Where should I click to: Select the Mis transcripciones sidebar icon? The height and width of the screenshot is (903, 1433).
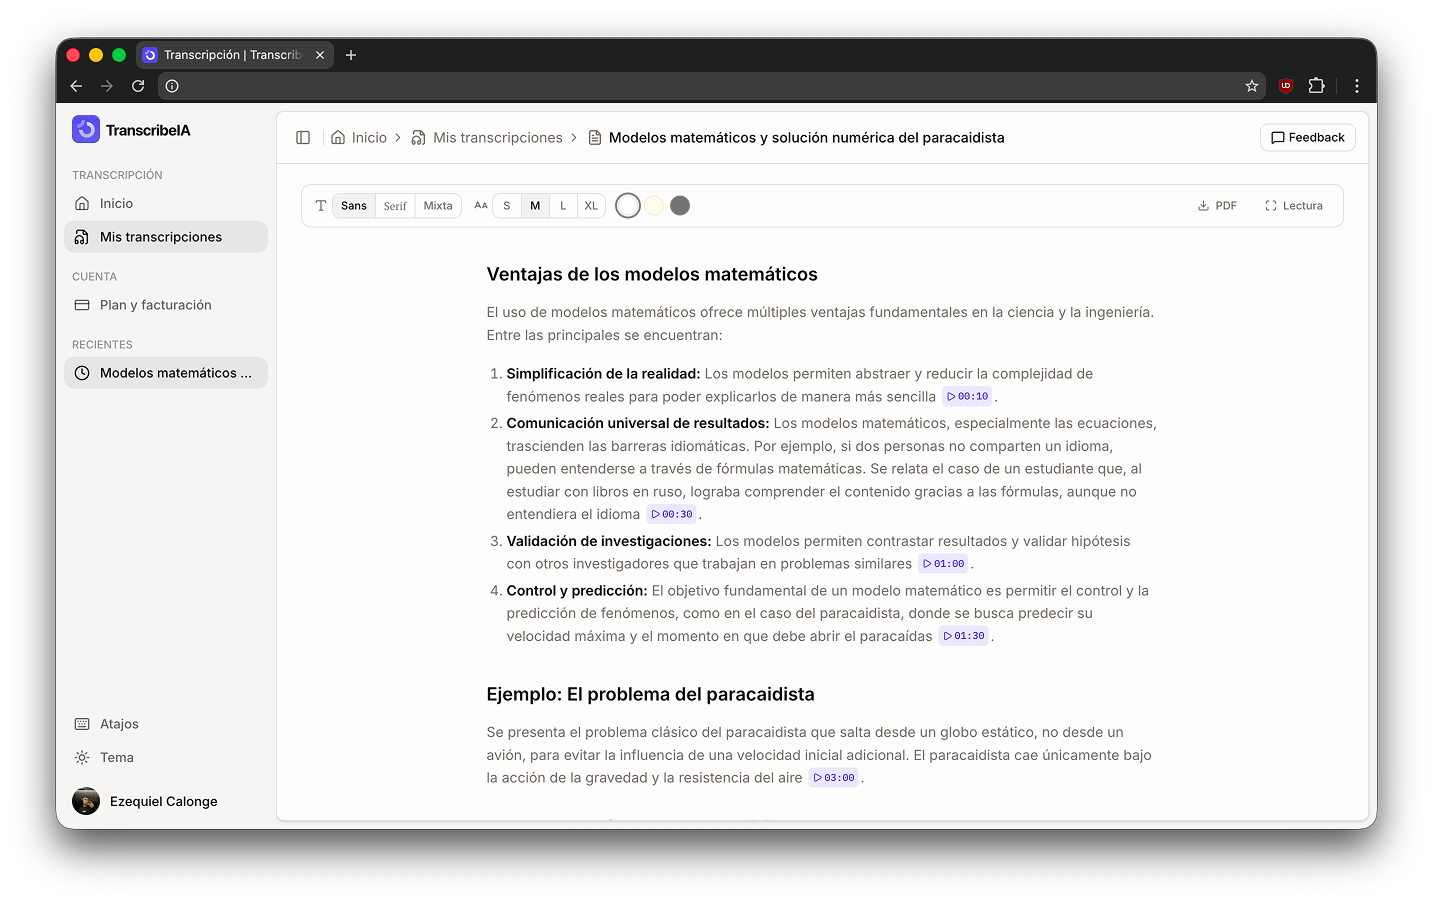(x=83, y=237)
